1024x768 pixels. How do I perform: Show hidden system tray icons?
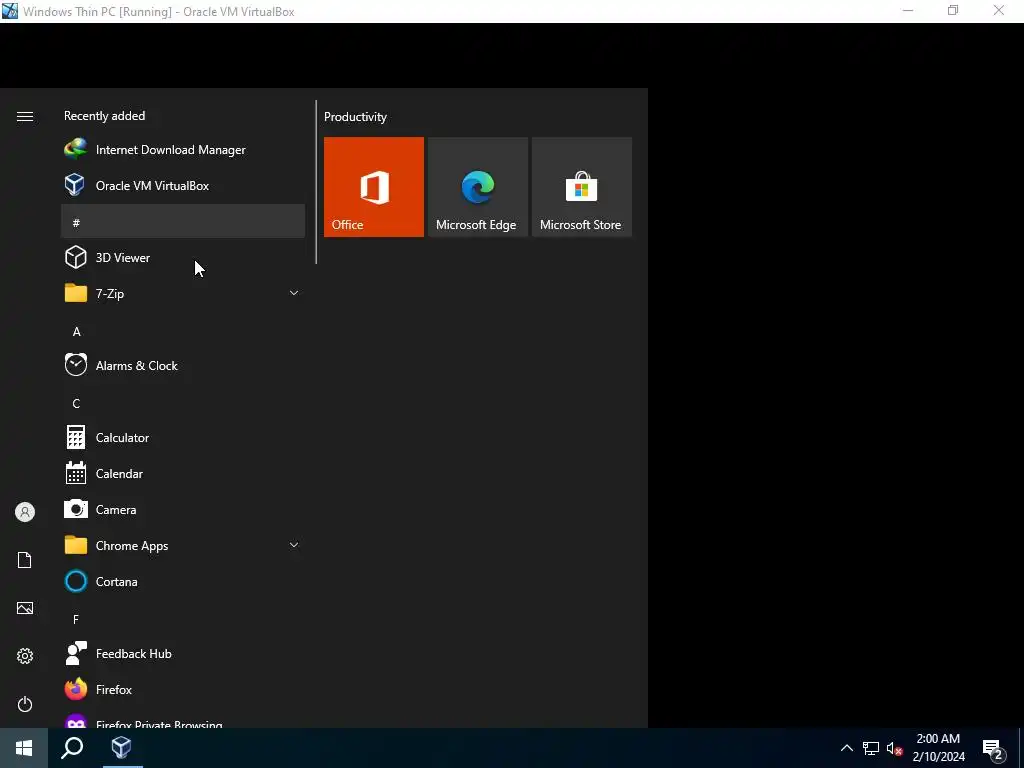846,748
